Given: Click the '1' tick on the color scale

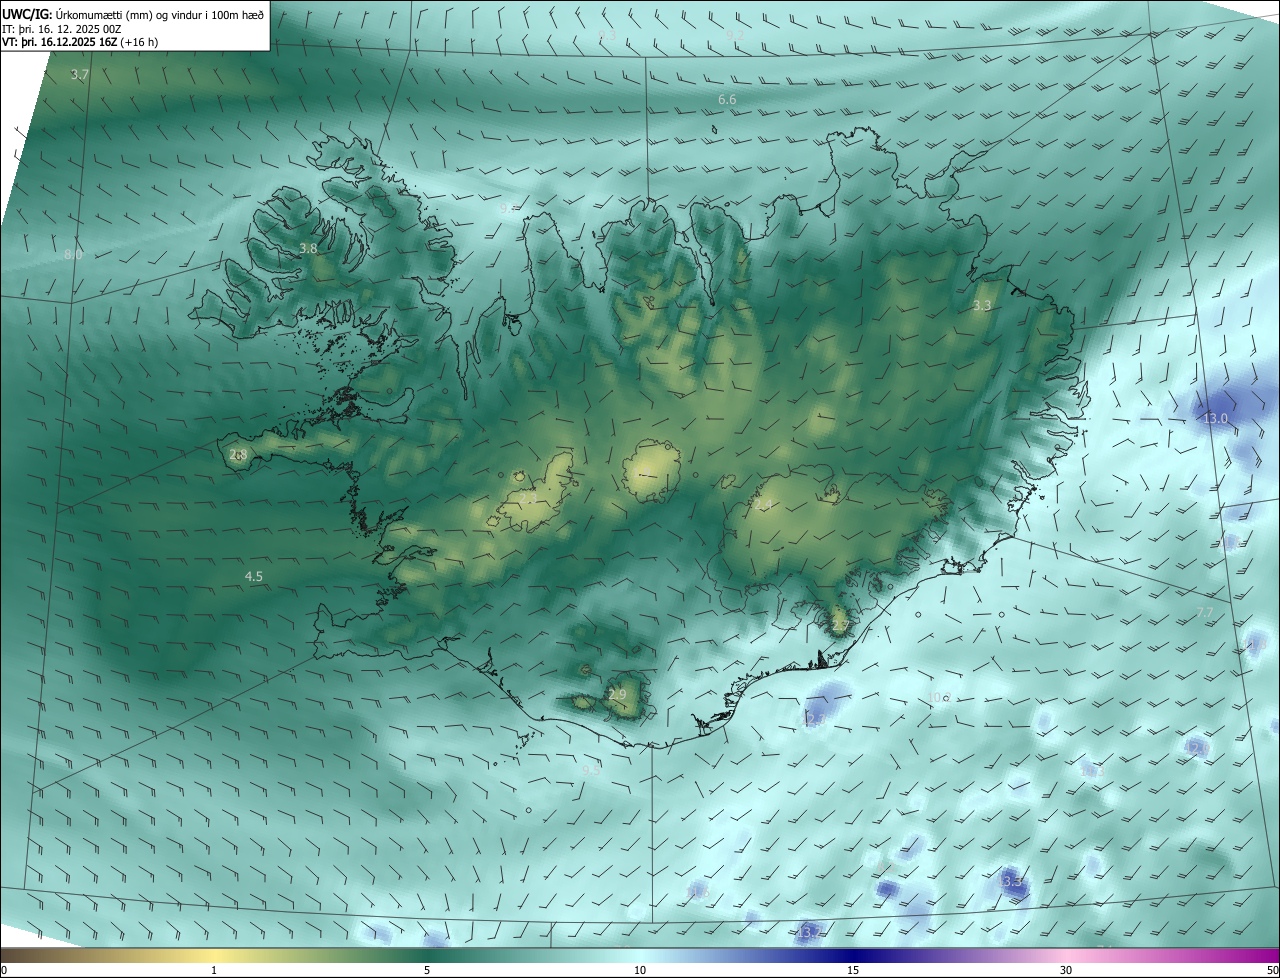Looking at the screenshot, I should (214, 970).
